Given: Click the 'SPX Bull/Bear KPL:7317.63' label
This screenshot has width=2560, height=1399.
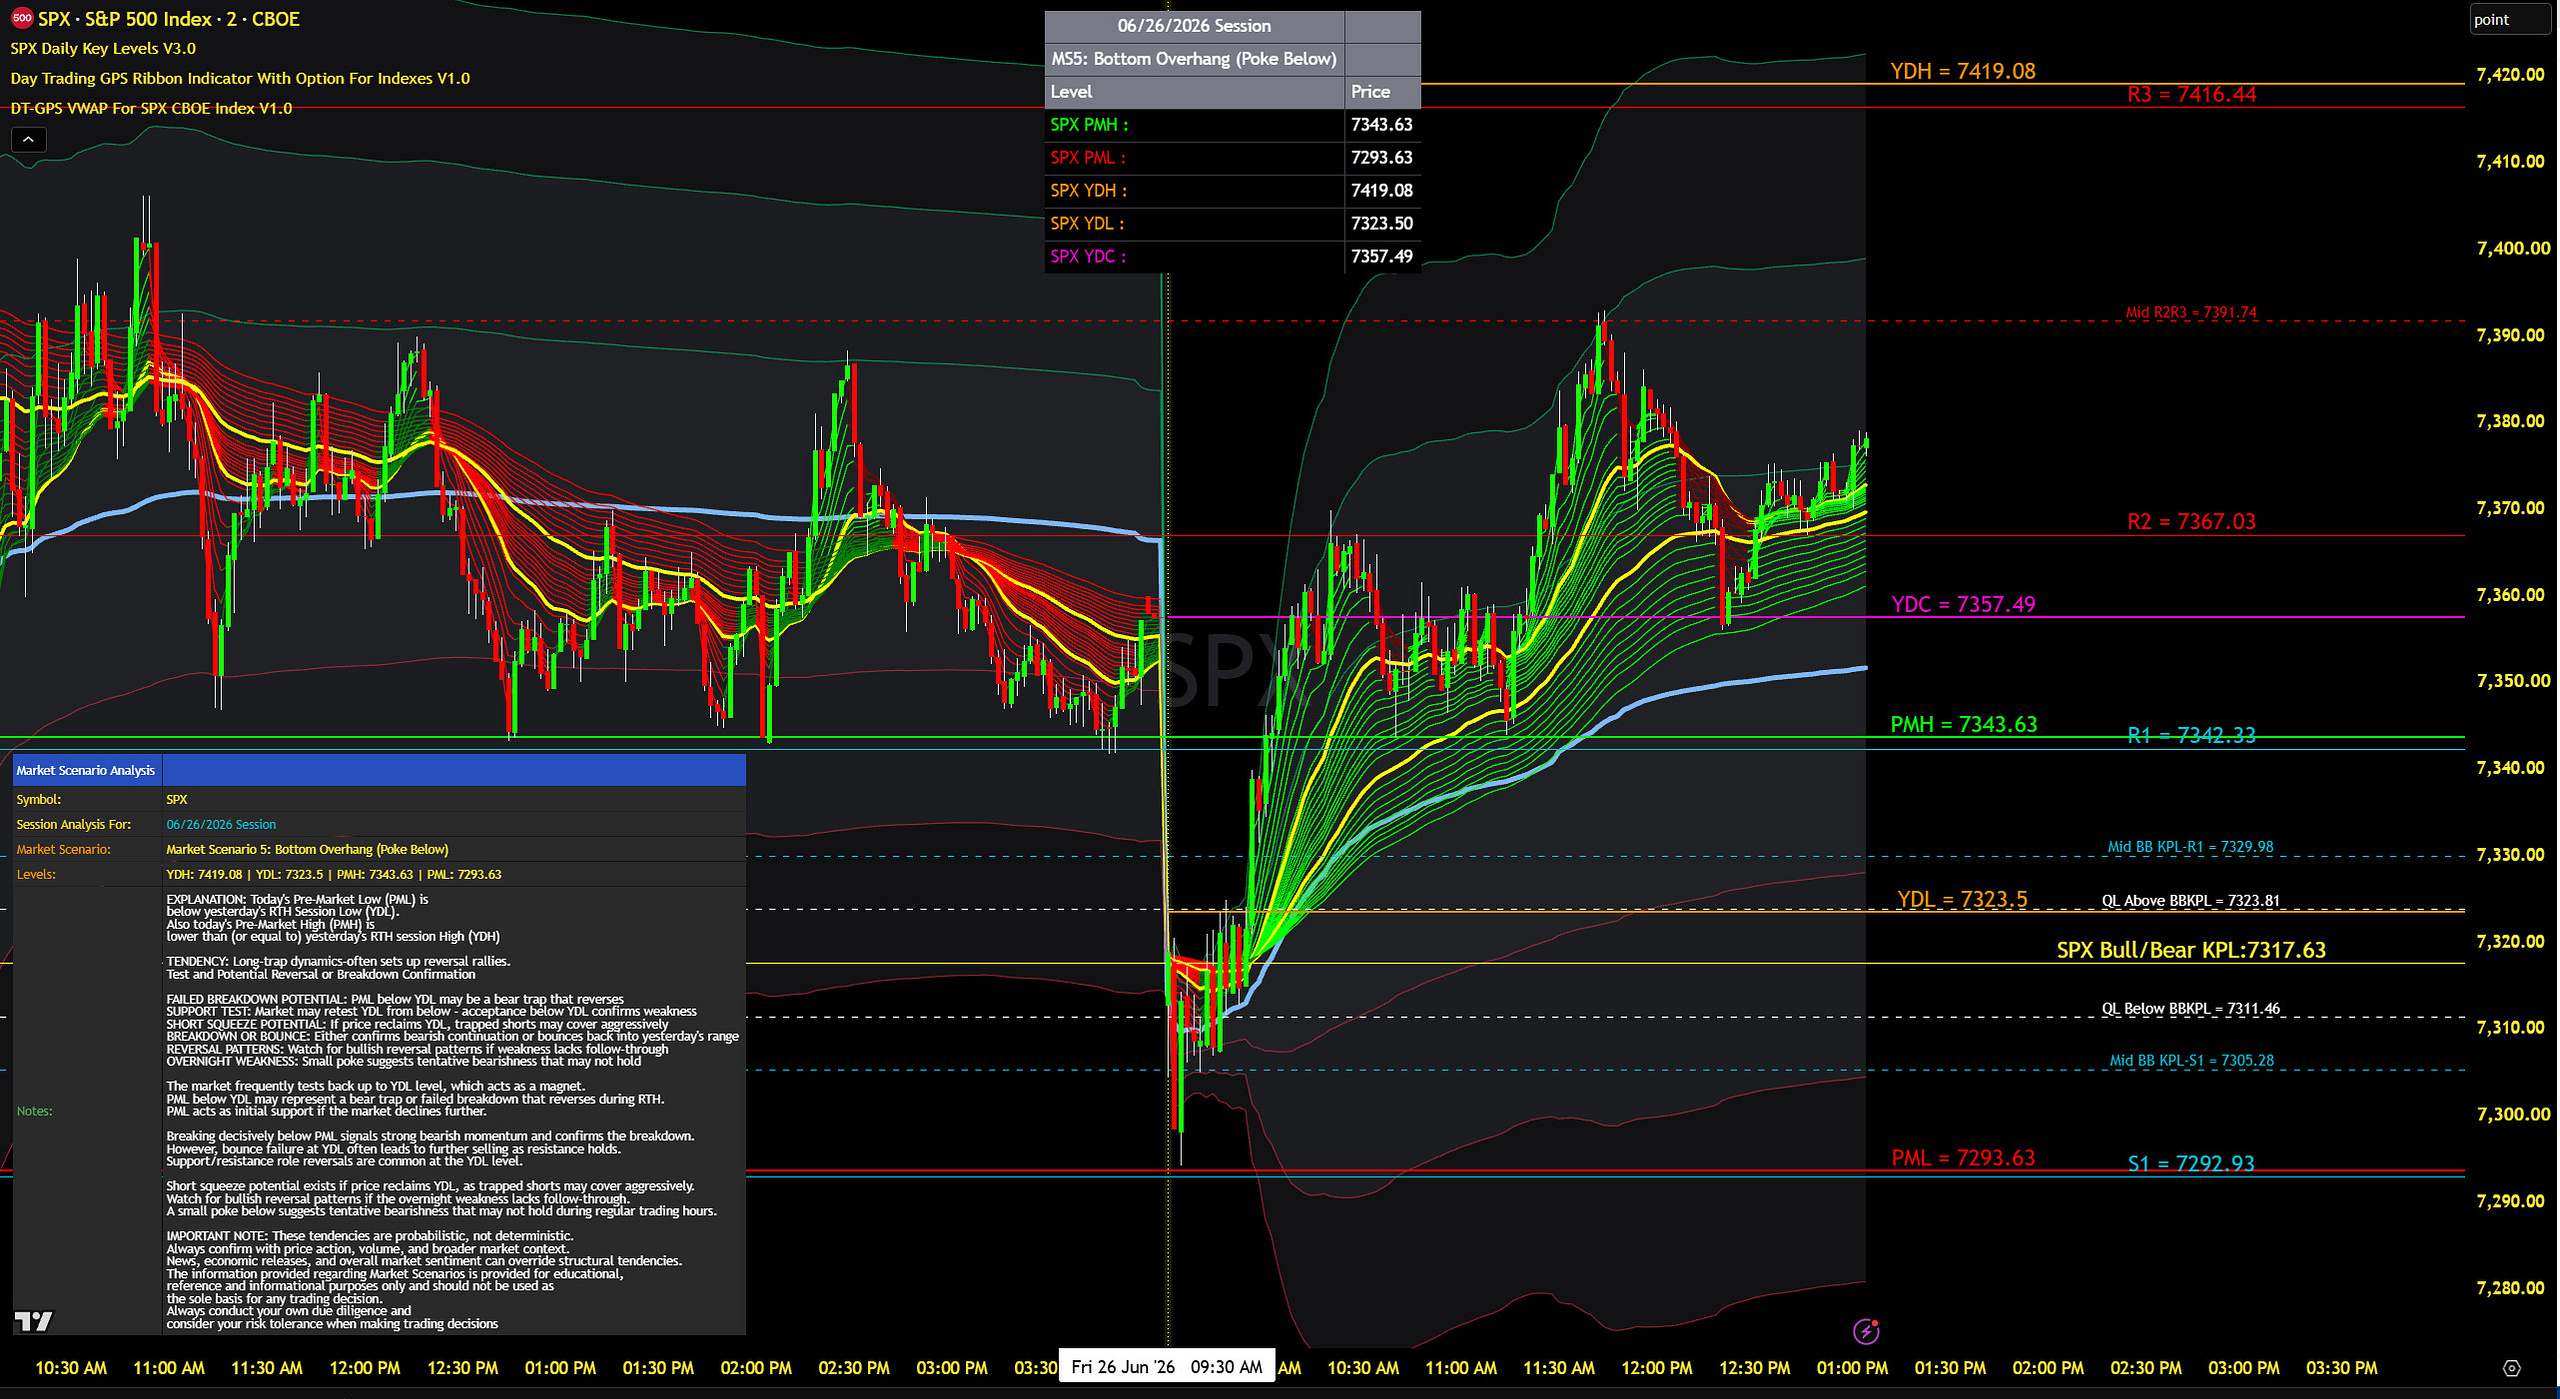Looking at the screenshot, I should 2191,950.
